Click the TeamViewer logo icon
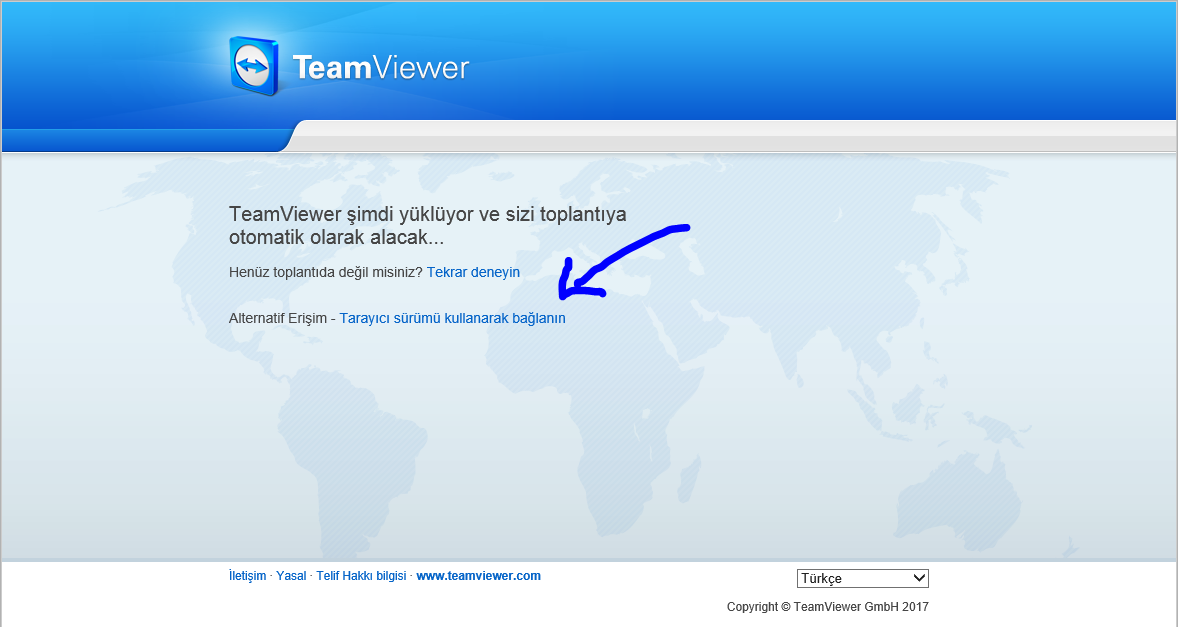Image resolution: width=1178 pixels, height=627 pixels. pyautogui.click(x=254, y=66)
